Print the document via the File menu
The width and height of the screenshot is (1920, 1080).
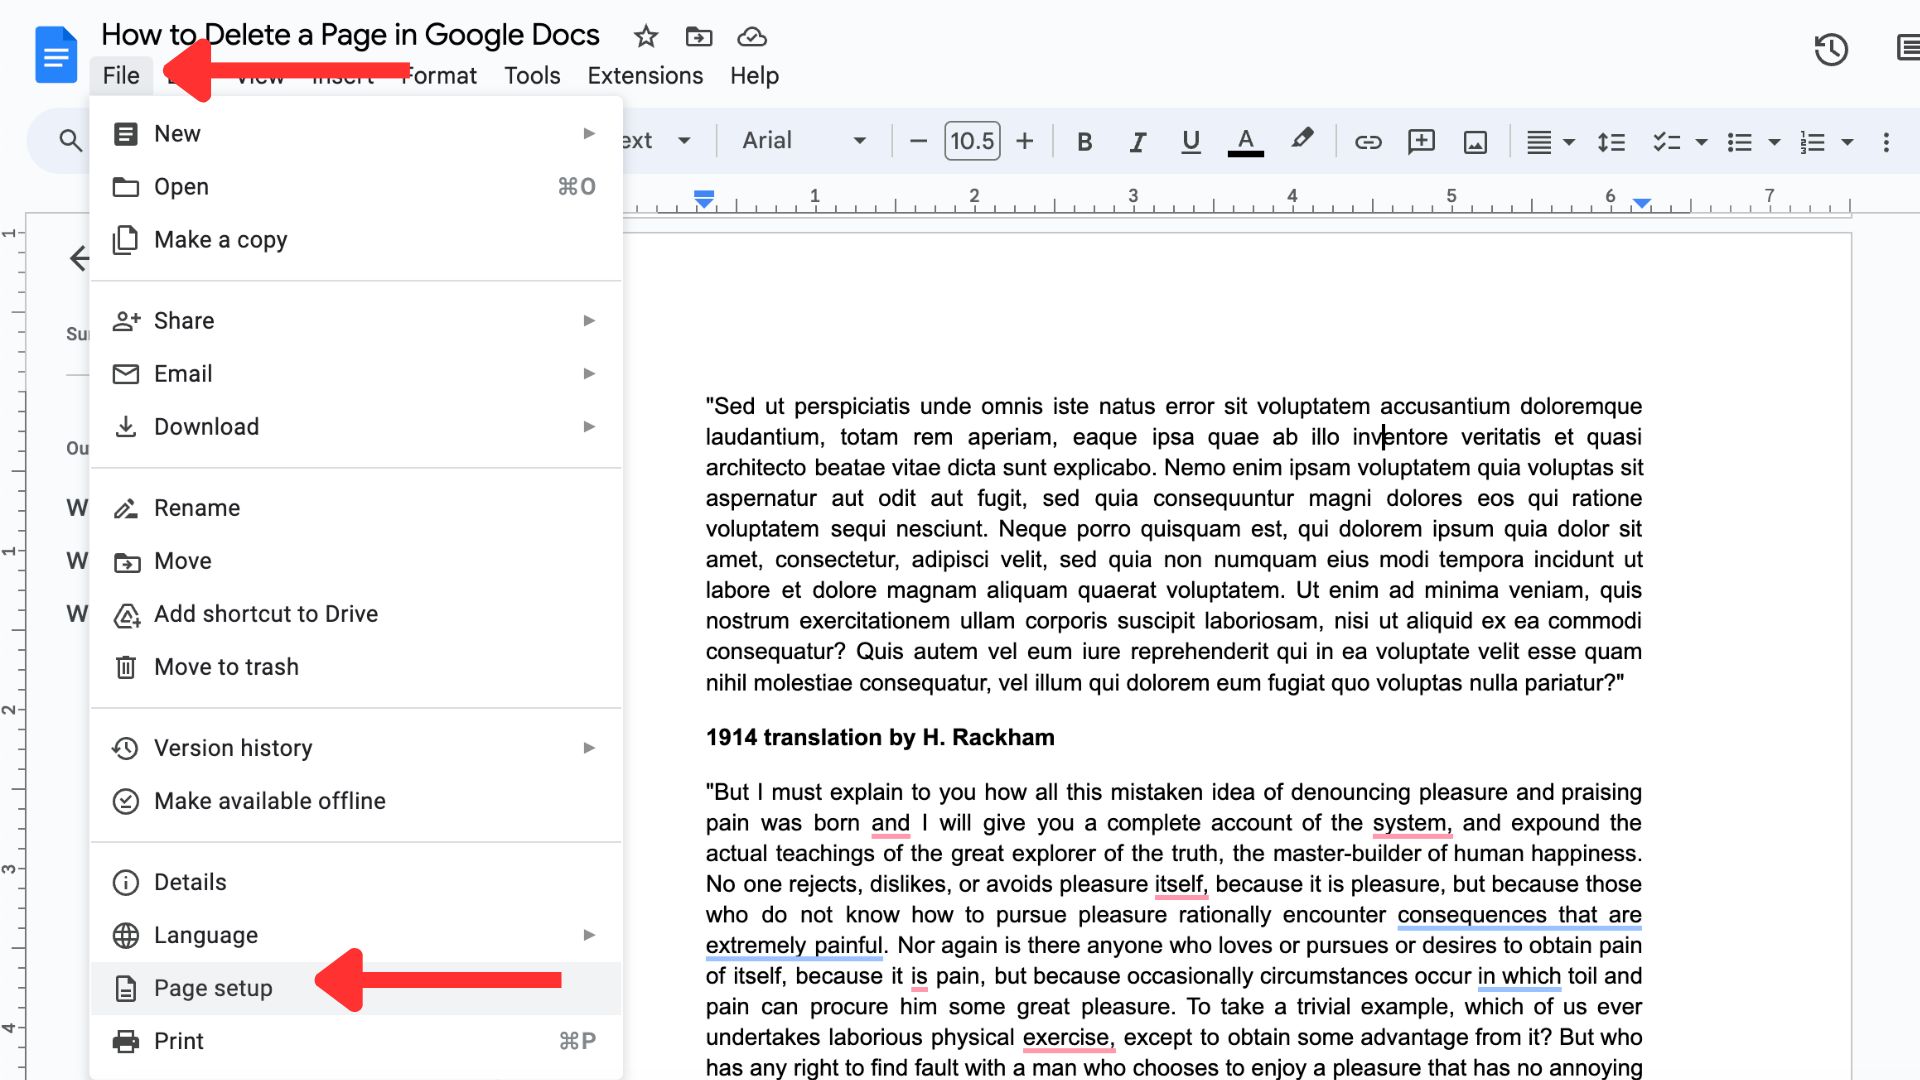coord(178,1040)
